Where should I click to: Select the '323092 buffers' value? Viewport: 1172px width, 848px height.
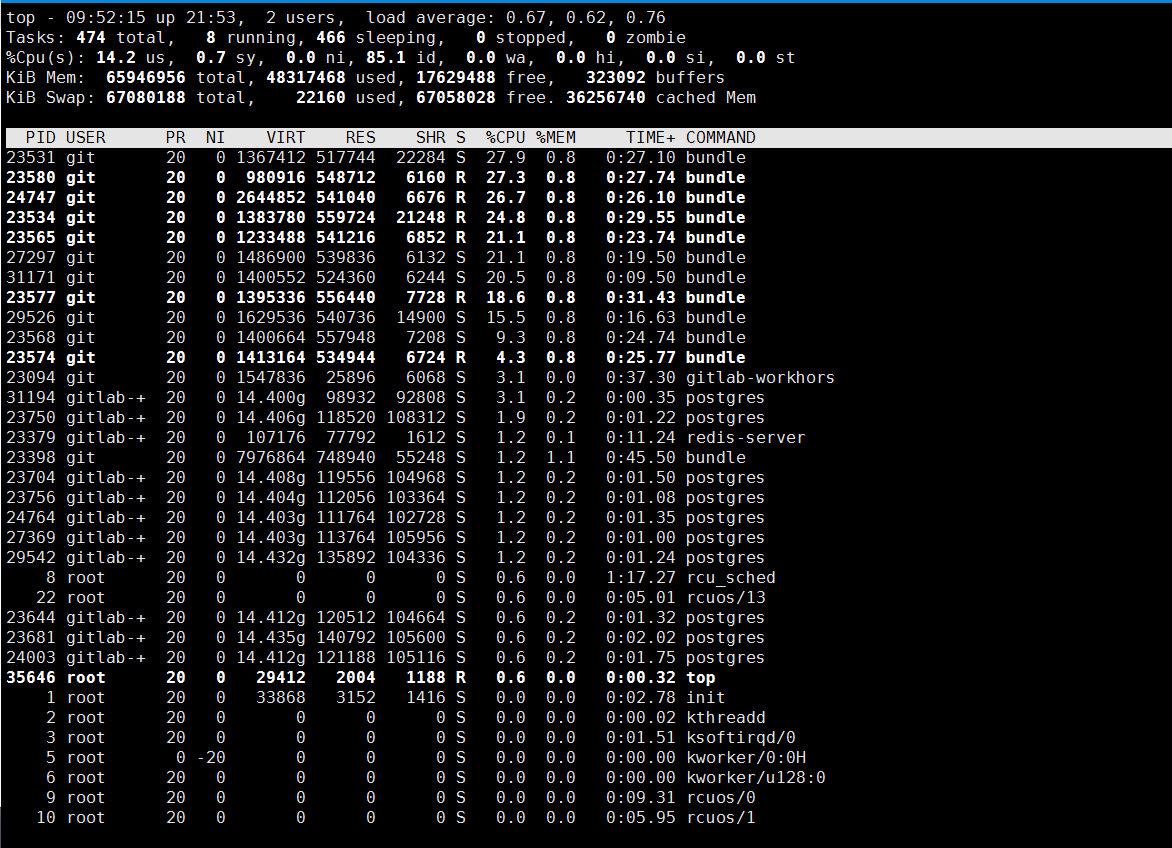(656, 78)
